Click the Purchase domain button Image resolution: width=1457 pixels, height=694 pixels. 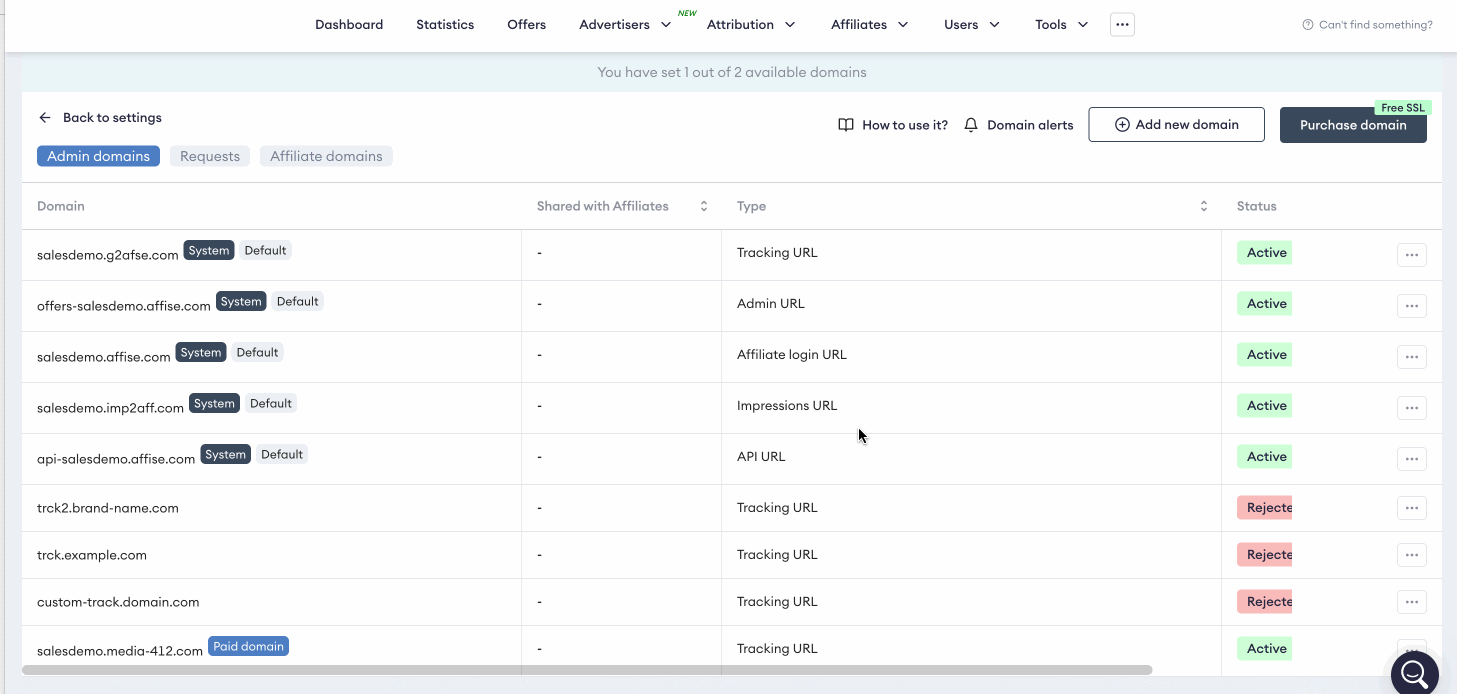(1352, 125)
